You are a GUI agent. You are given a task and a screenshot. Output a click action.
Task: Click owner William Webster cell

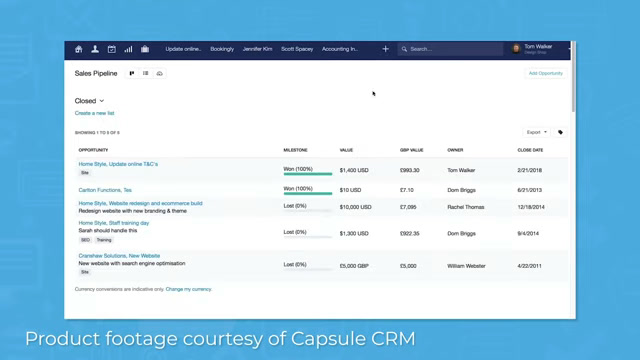[466, 266]
